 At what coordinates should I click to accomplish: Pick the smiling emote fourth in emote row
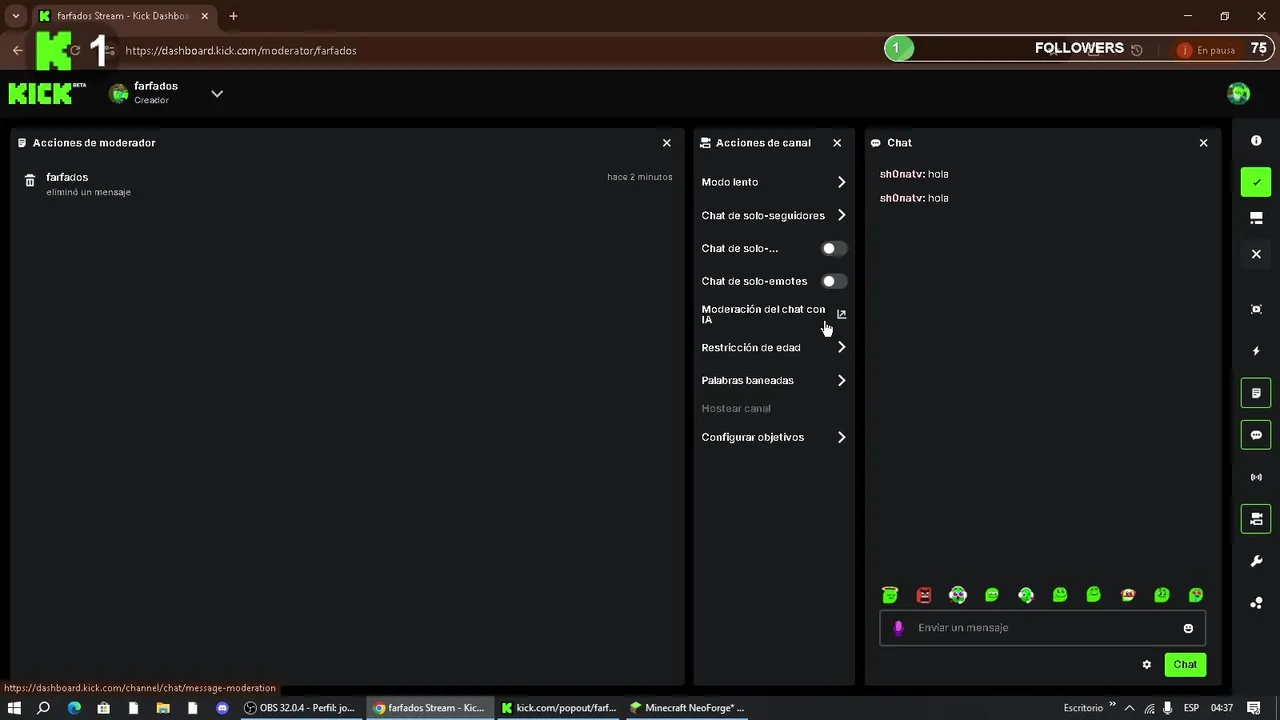click(x=992, y=595)
